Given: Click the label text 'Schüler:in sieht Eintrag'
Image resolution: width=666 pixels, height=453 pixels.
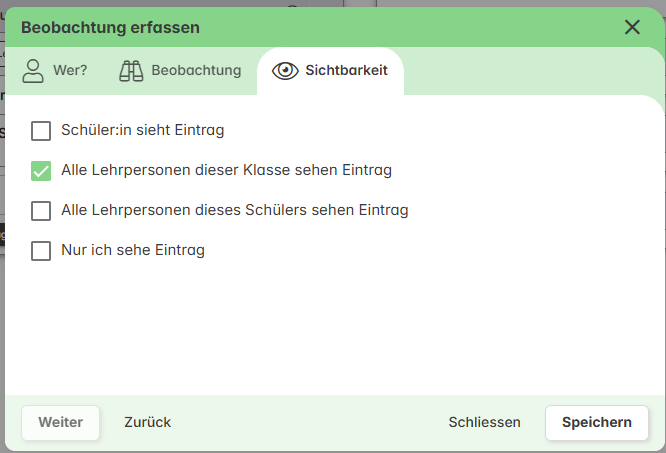Looking at the screenshot, I should 143,130.
